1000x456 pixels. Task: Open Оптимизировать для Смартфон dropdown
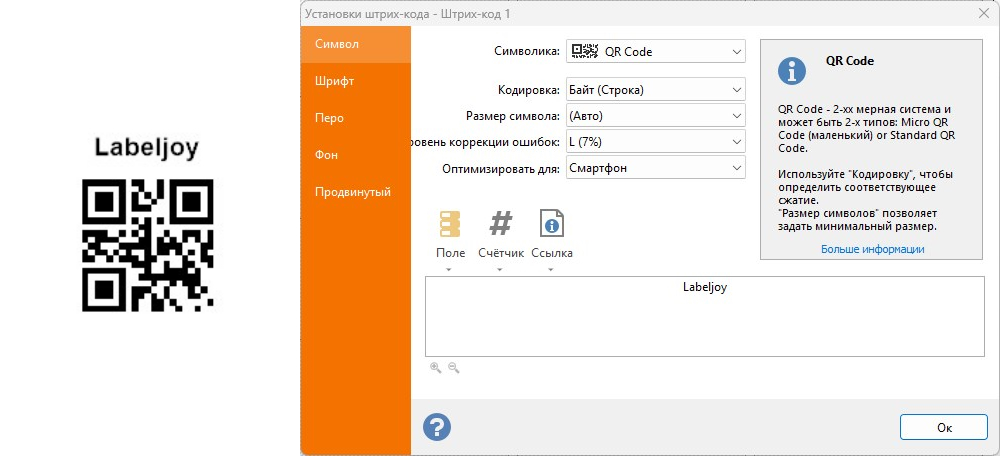coord(656,168)
